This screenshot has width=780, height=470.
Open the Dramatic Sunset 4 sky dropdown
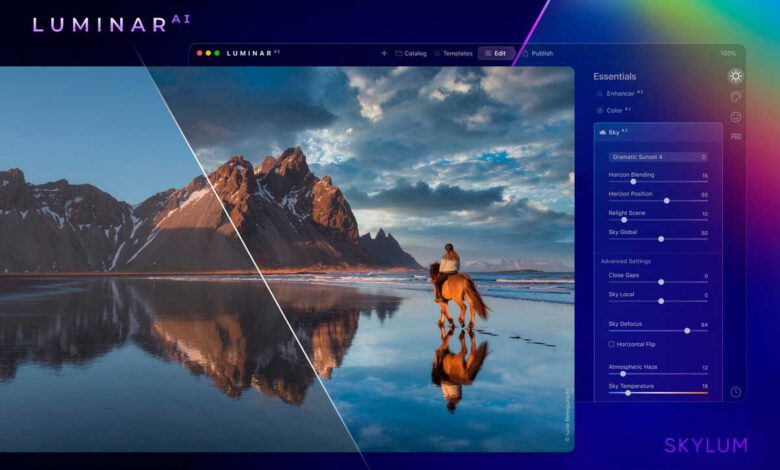coord(658,157)
